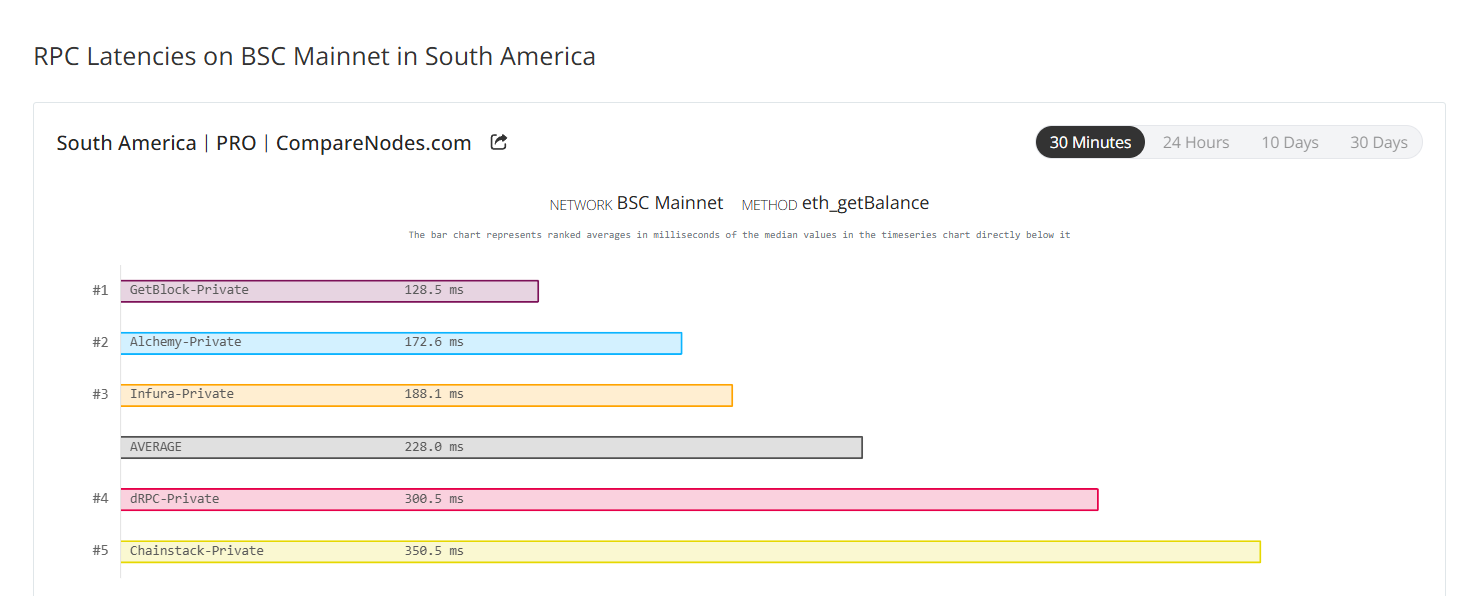
Task: Switch to the 10 Days range
Action: [x=1290, y=142]
